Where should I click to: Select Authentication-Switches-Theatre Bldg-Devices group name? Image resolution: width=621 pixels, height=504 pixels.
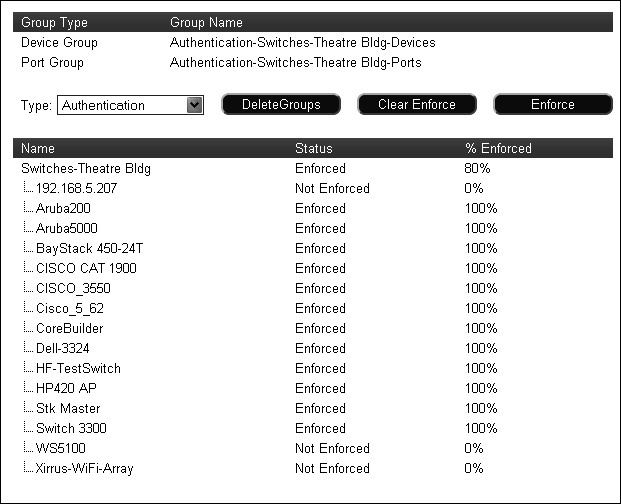click(303, 42)
